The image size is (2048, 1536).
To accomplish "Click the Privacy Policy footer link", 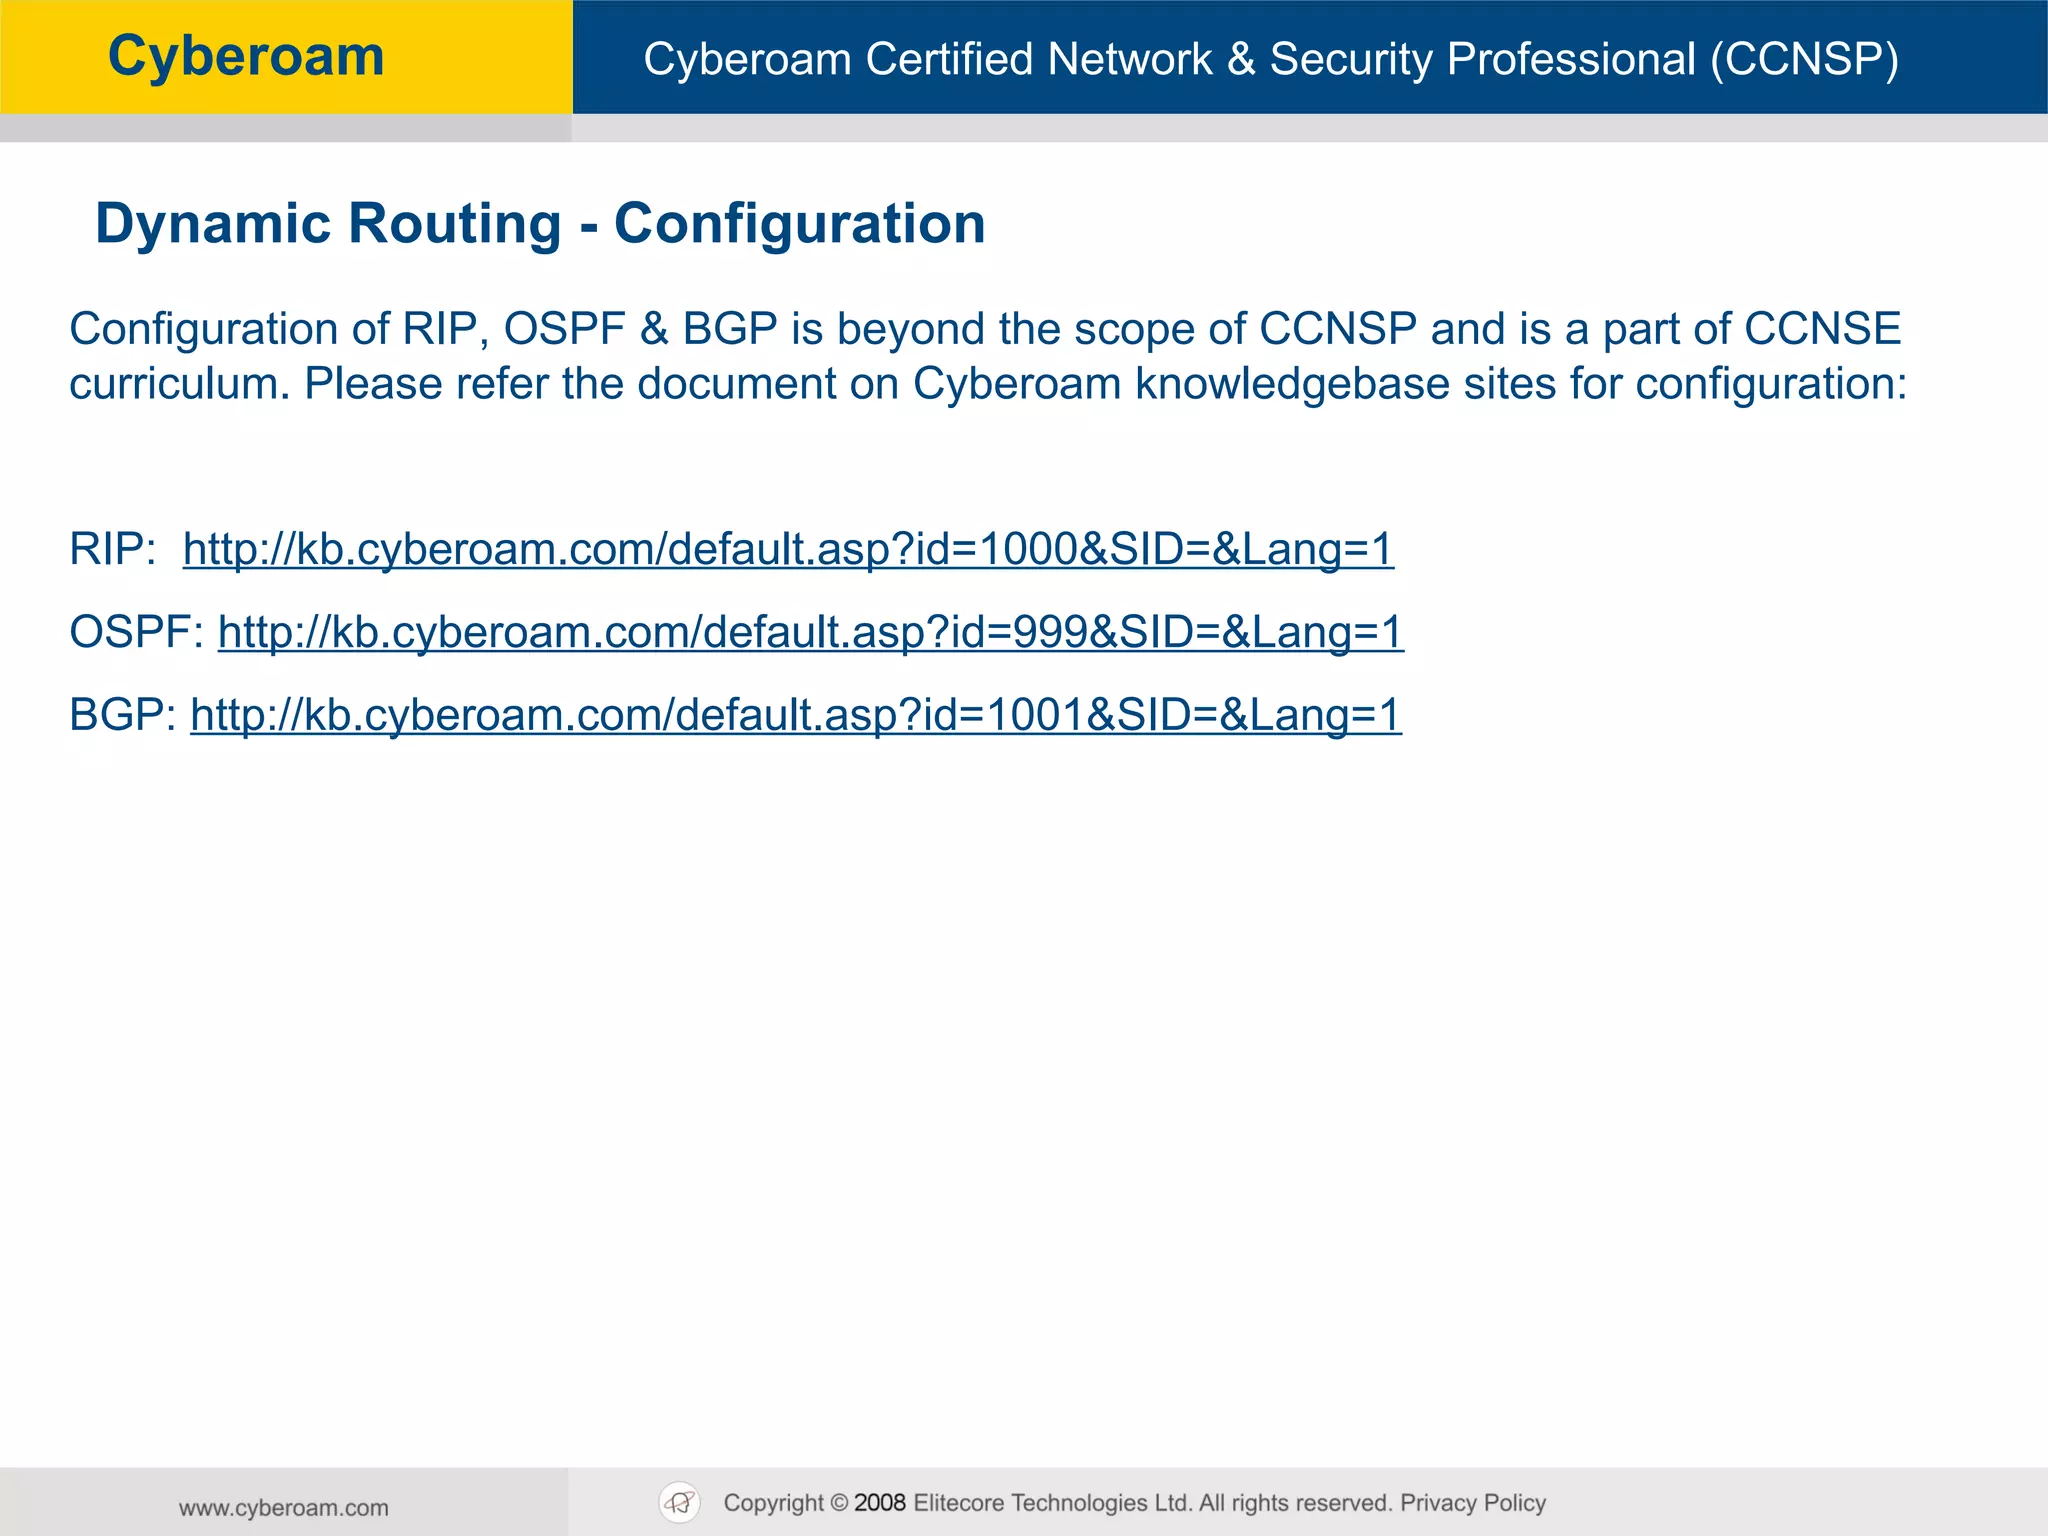I will coord(1473,1503).
